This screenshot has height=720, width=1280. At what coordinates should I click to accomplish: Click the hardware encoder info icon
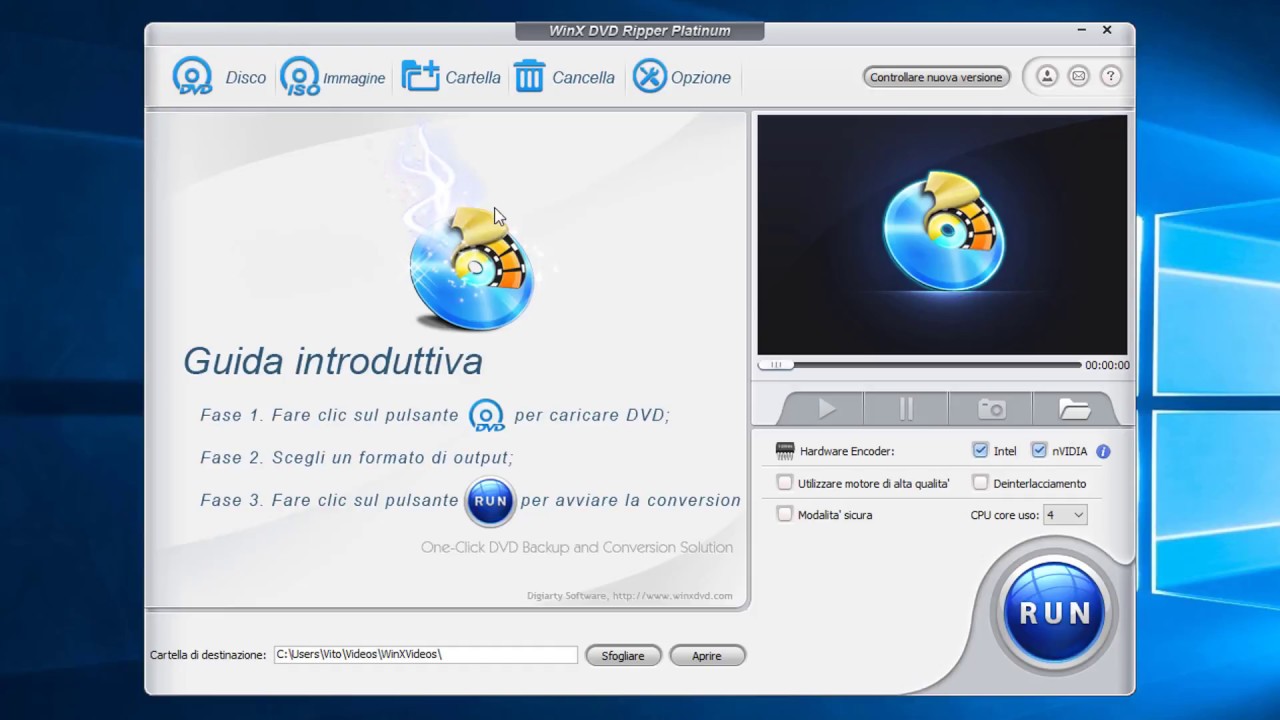(1103, 451)
